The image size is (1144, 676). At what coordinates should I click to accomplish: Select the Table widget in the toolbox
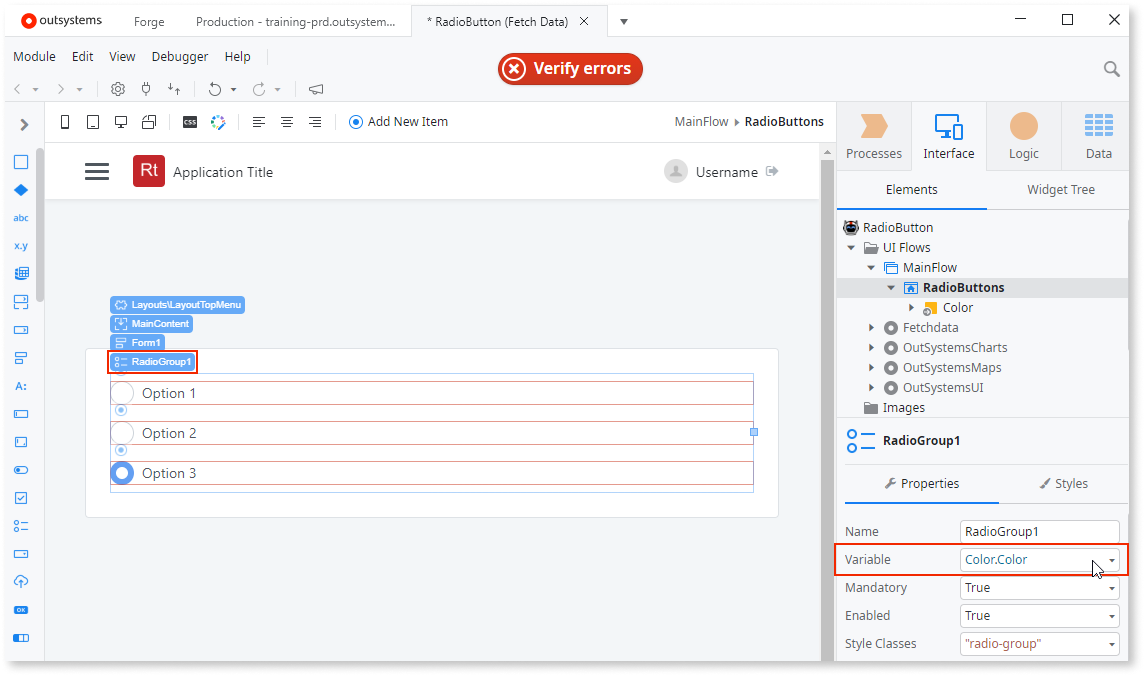(21, 273)
